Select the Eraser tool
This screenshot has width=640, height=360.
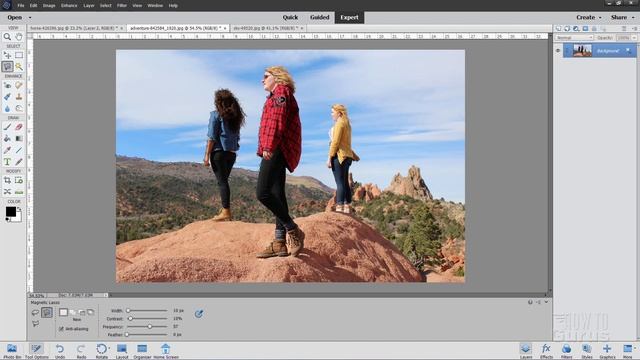coord(19,127)
